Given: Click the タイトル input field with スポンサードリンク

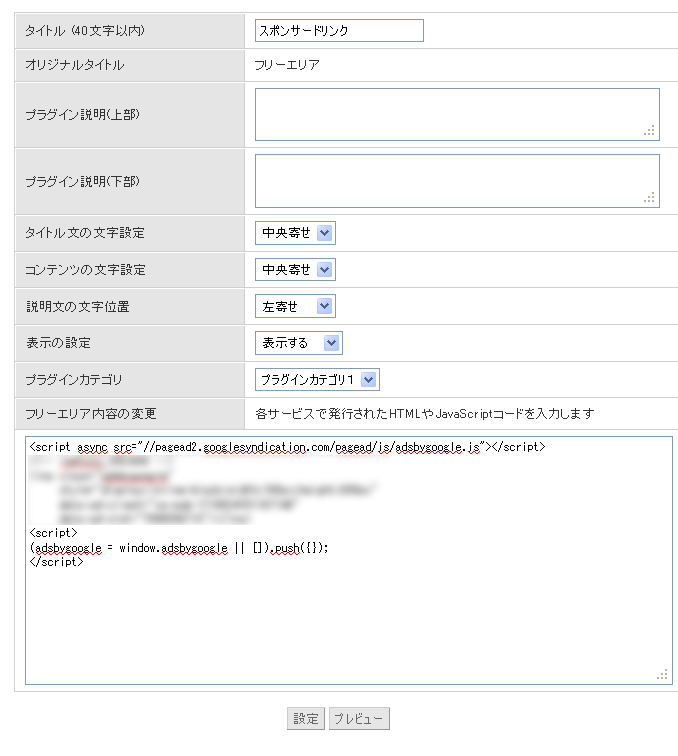Looking at the screenshot, I should 339,30.
